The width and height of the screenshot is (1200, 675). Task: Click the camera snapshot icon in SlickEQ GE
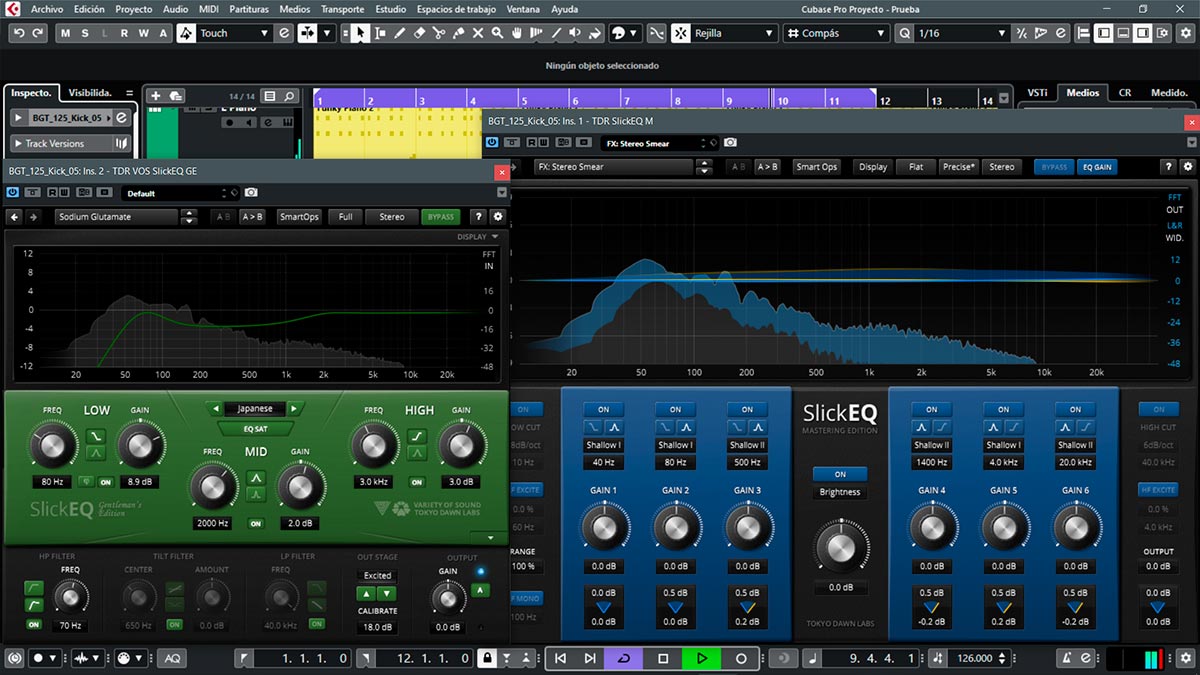click(x=251, y=193)
